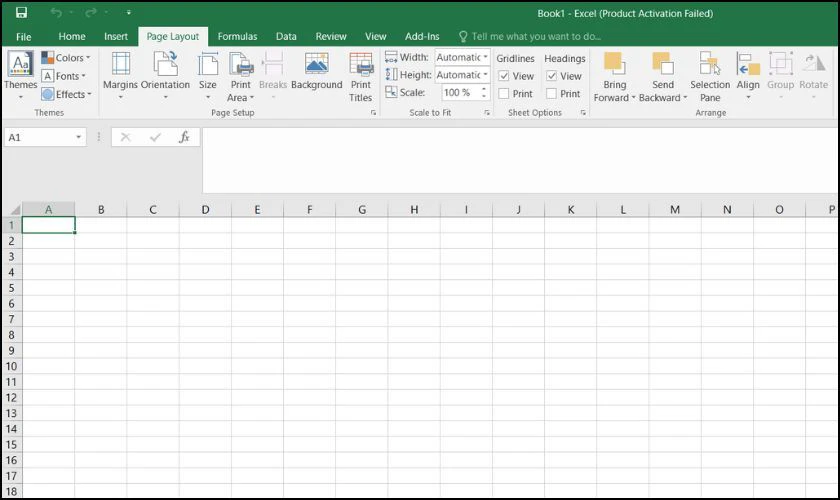Switch to the Home tab
Image resolution: width=840 pixels, height=500 pixels.
coord(72,36)
